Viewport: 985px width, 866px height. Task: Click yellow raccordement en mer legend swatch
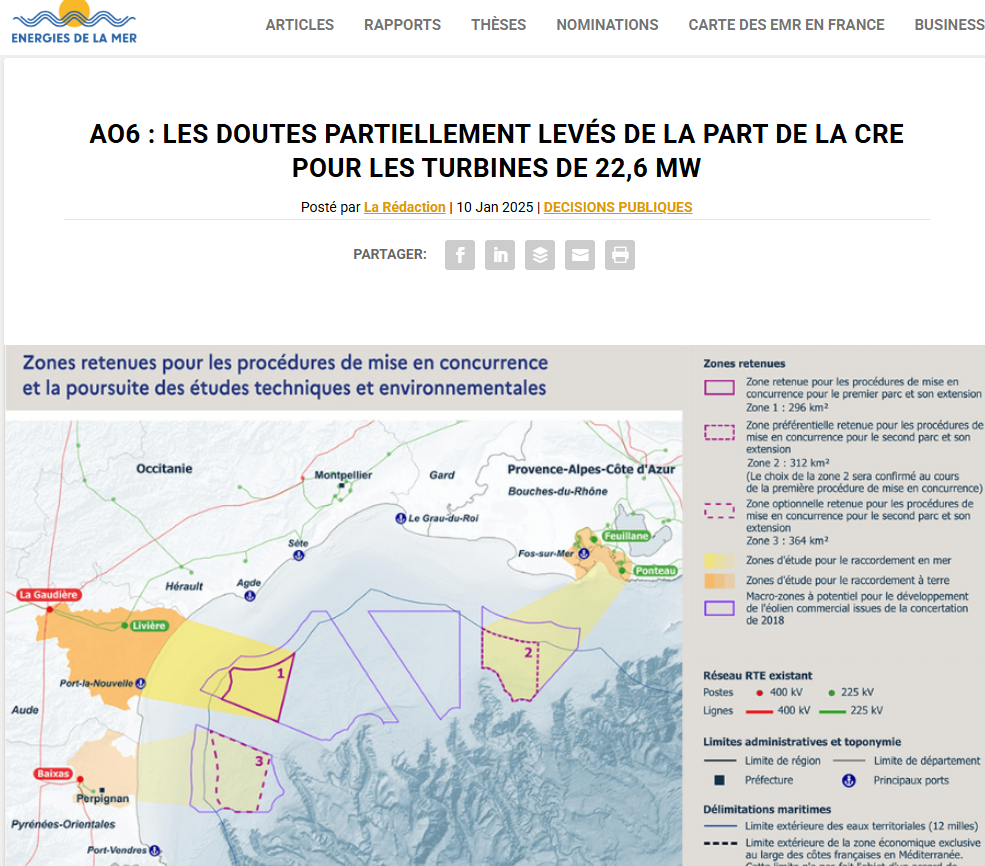click(720, 561)
